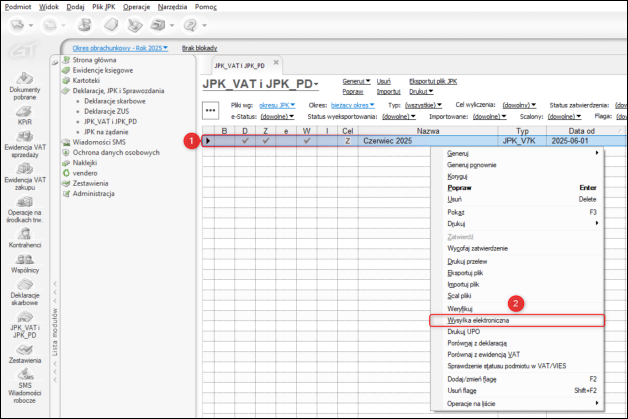Click the Eksportuj plik JPK link

coord(433,81)
